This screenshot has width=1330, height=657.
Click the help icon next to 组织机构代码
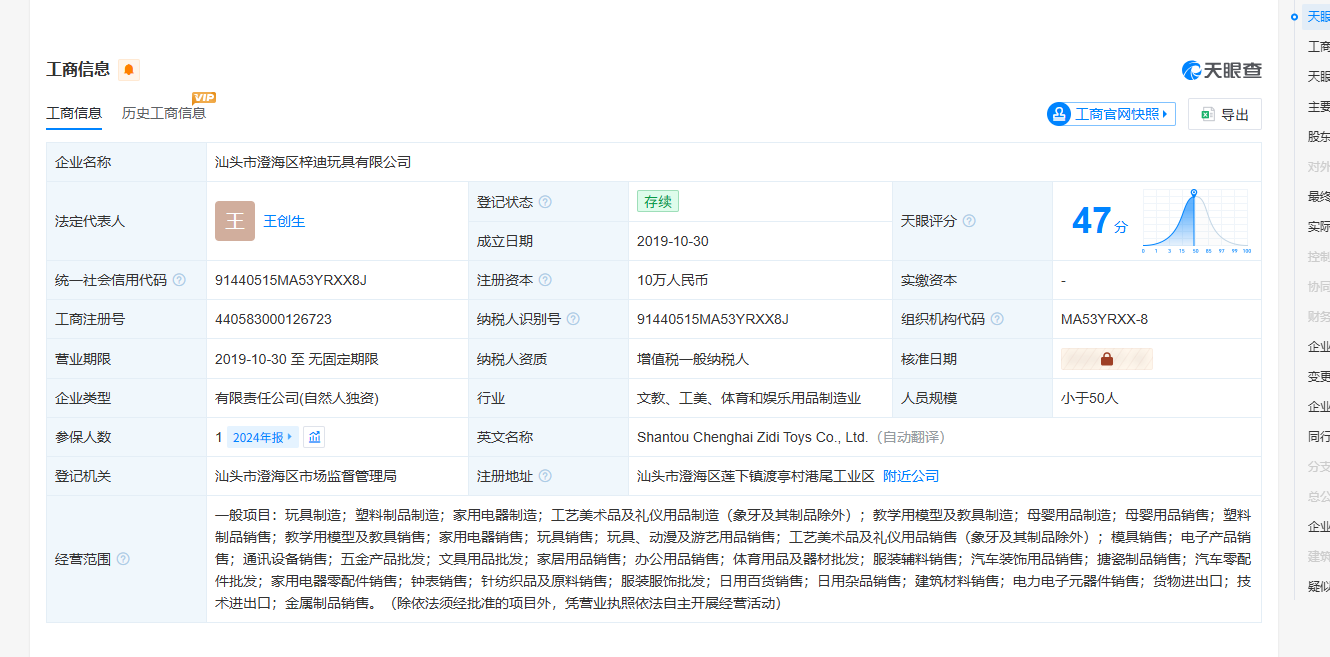[997, 319]
